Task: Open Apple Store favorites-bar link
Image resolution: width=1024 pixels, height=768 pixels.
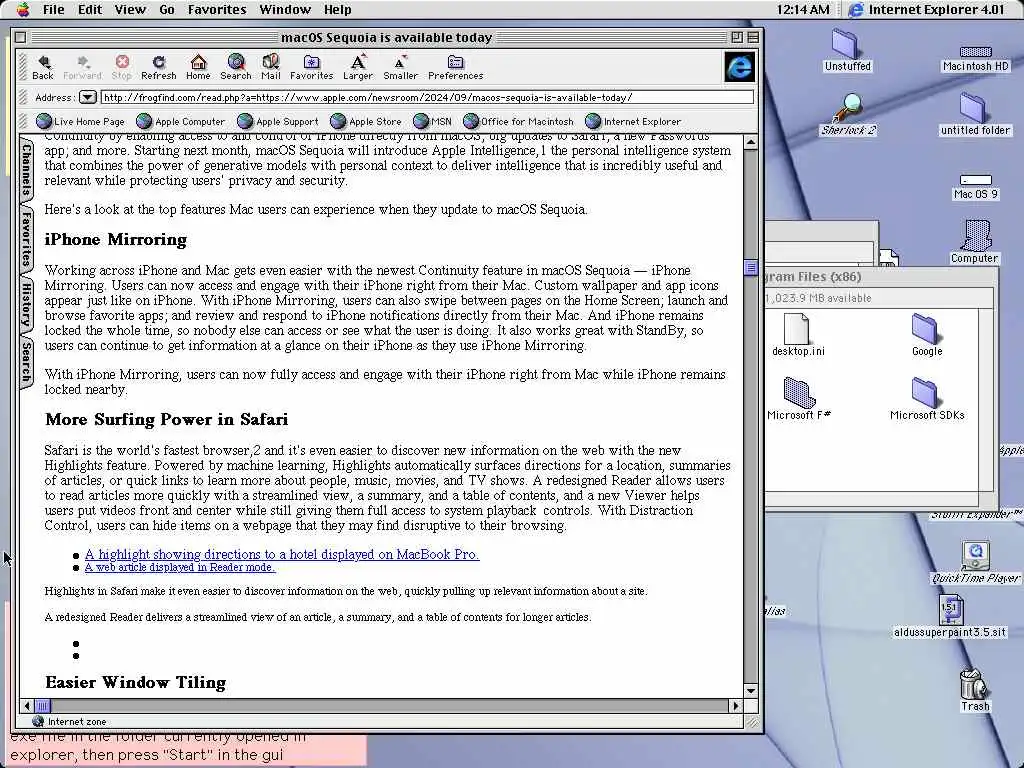Action: point(366,121)
